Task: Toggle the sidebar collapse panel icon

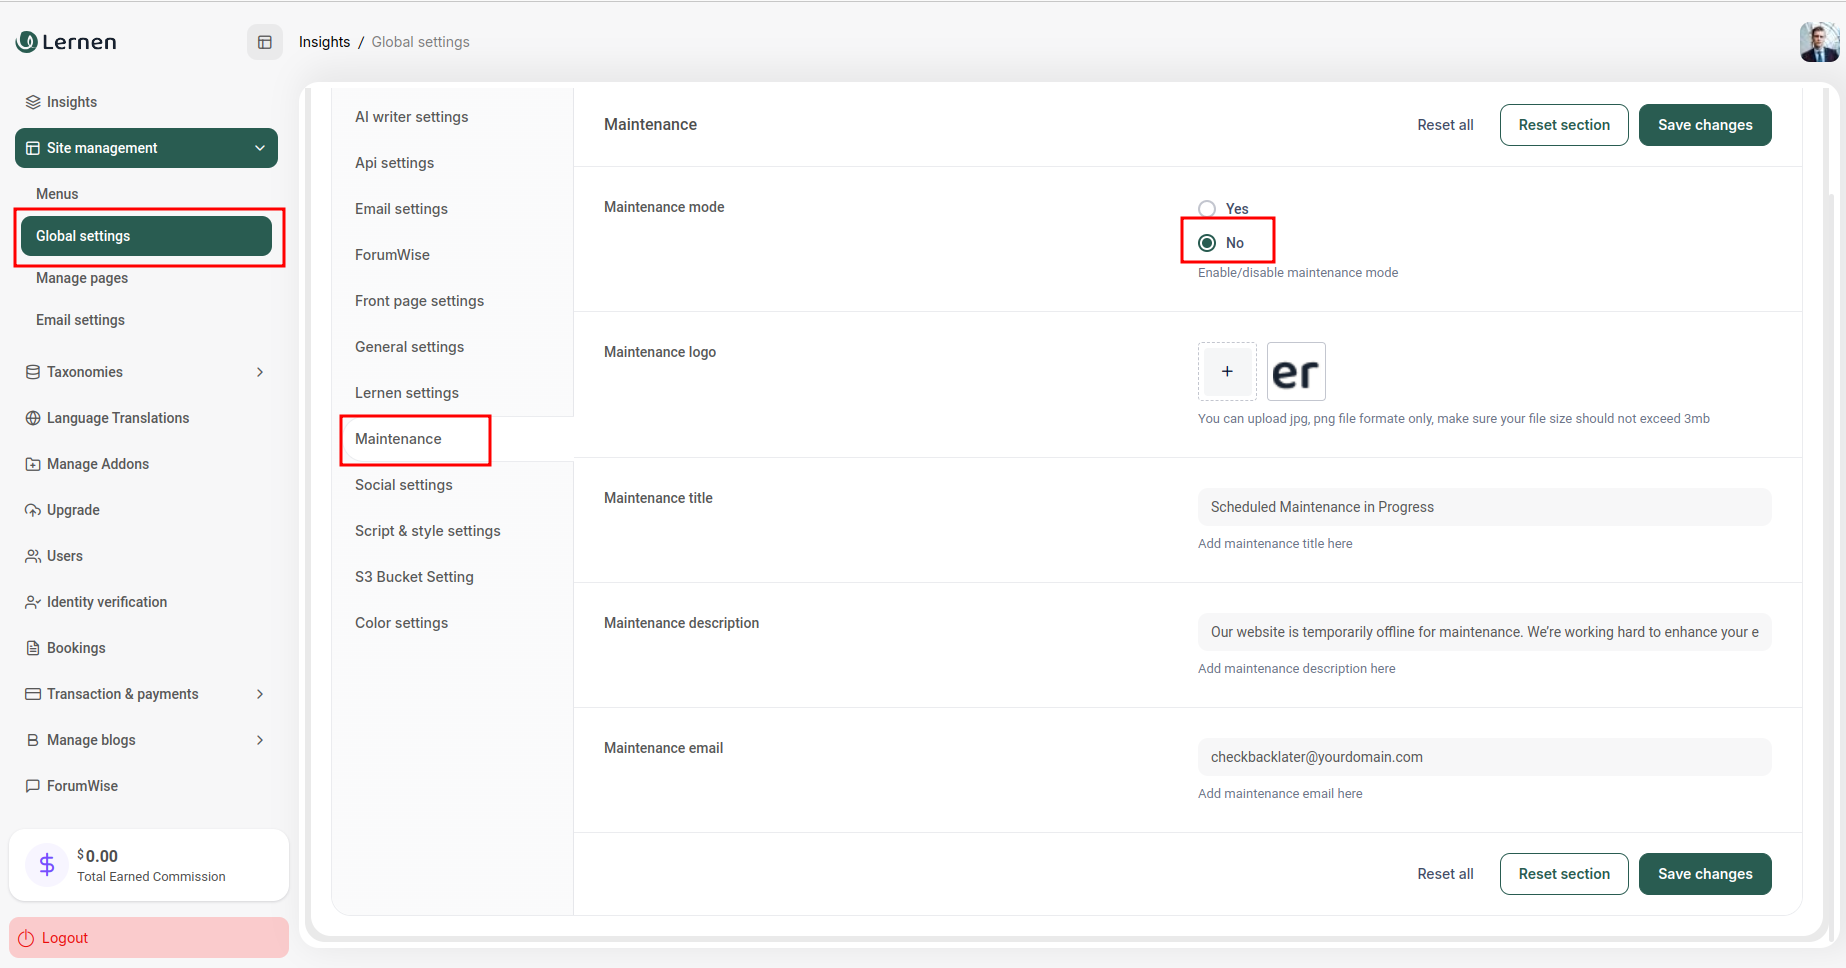Action: pos(264,41)
